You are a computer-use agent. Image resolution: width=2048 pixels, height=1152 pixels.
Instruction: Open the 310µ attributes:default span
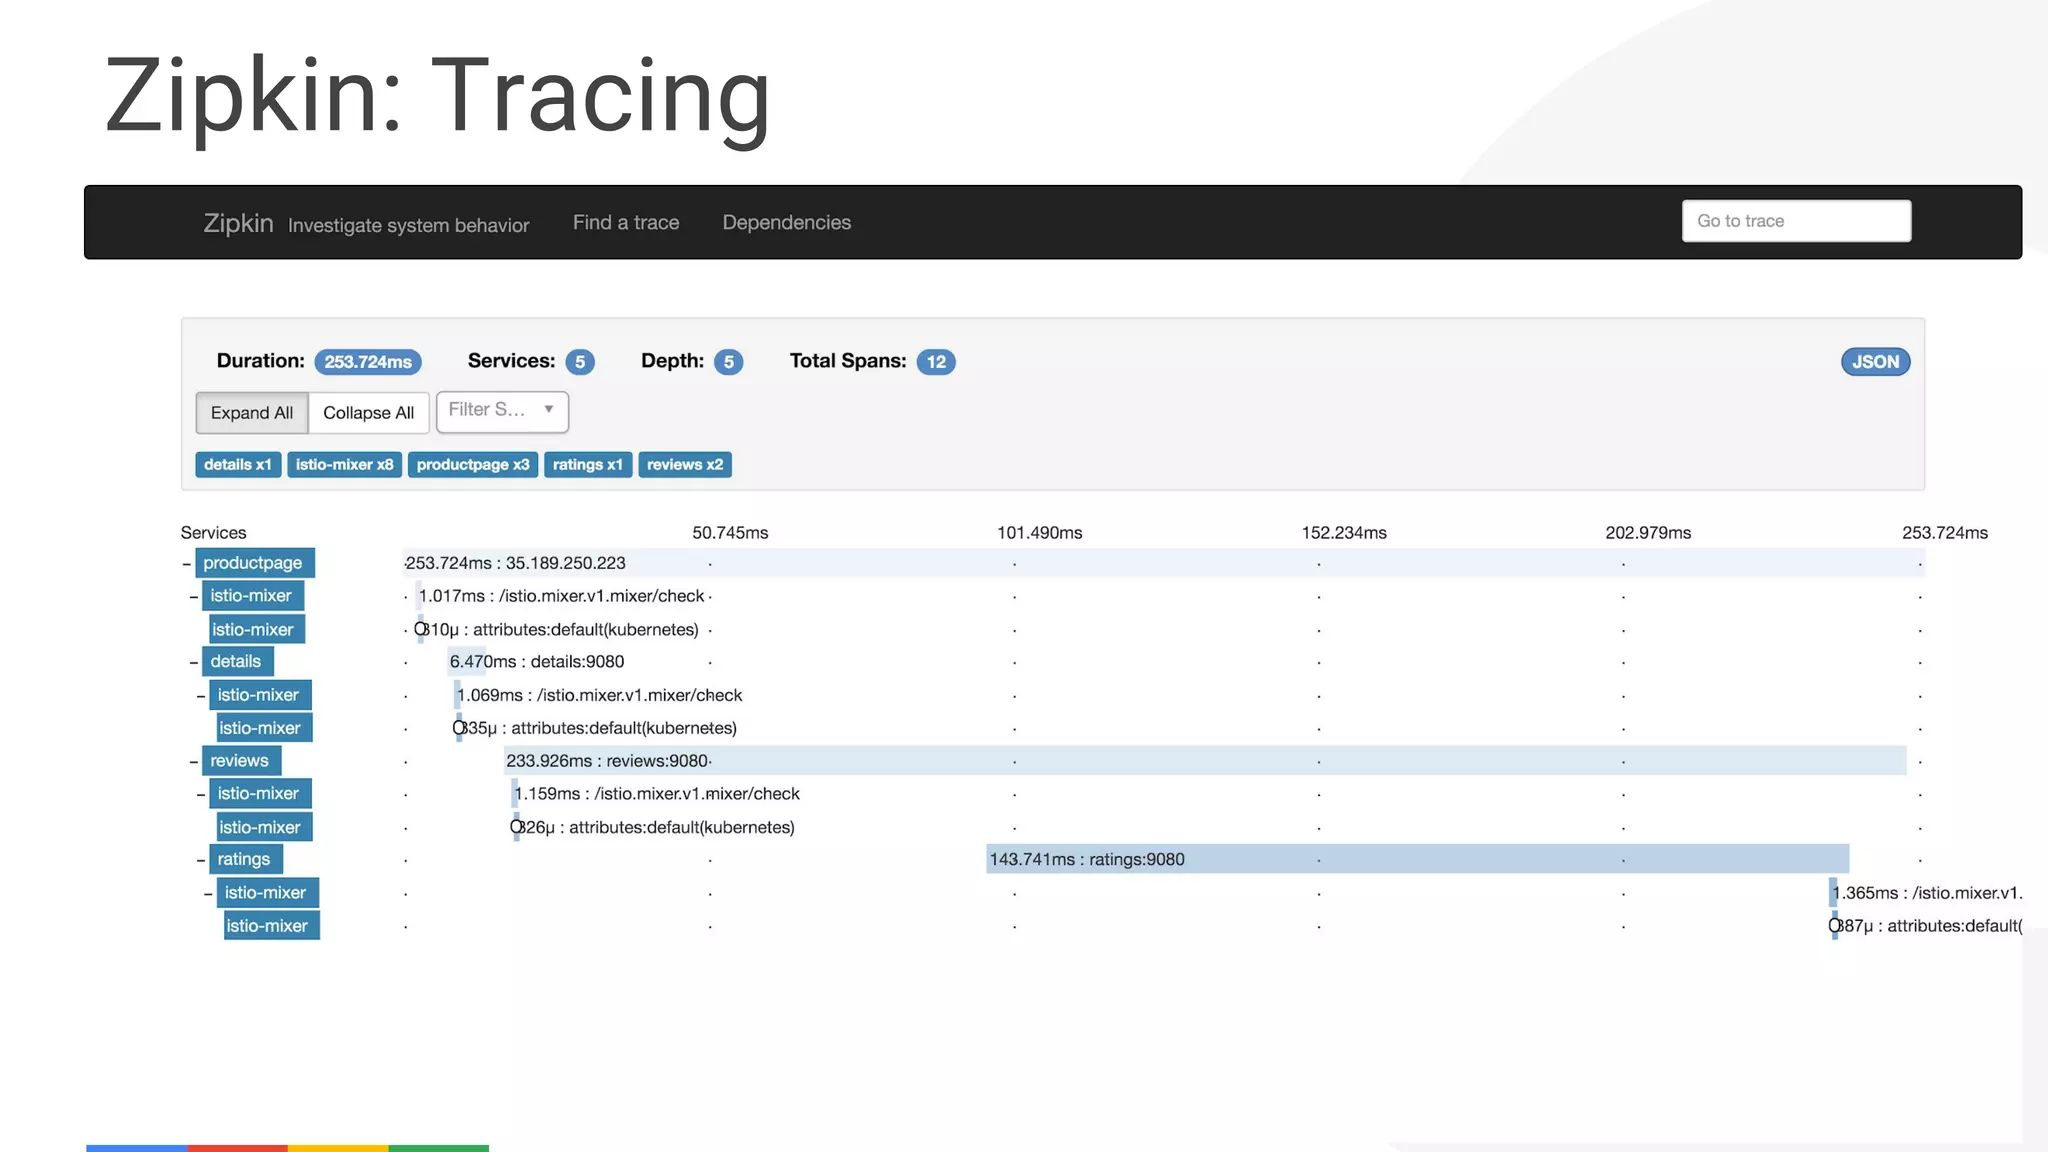point(557,629)
